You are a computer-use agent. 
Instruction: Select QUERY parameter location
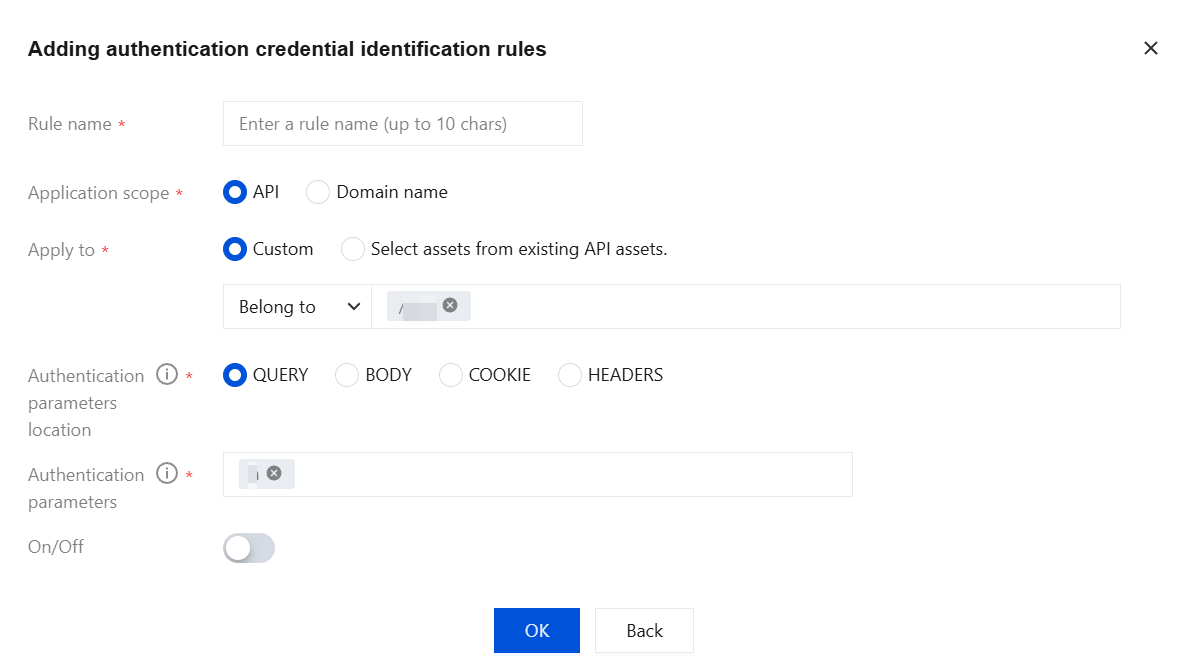point(235,375)
